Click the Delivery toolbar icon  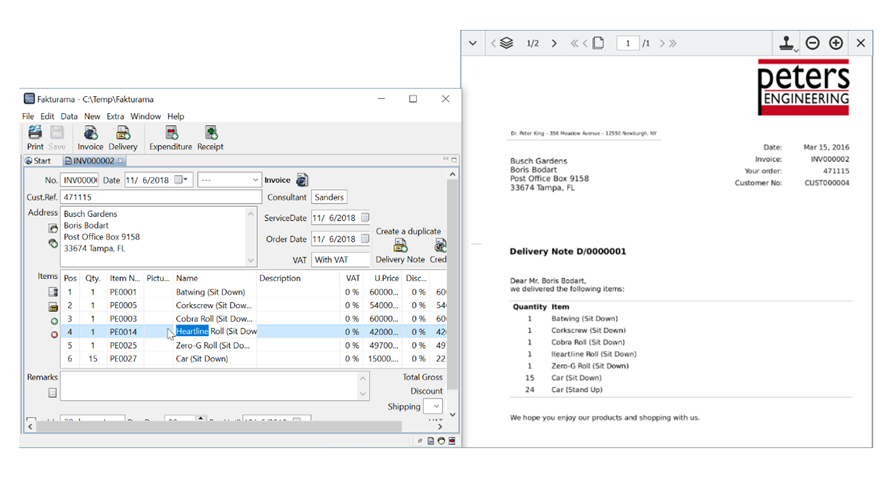click(x=123, y=137)
